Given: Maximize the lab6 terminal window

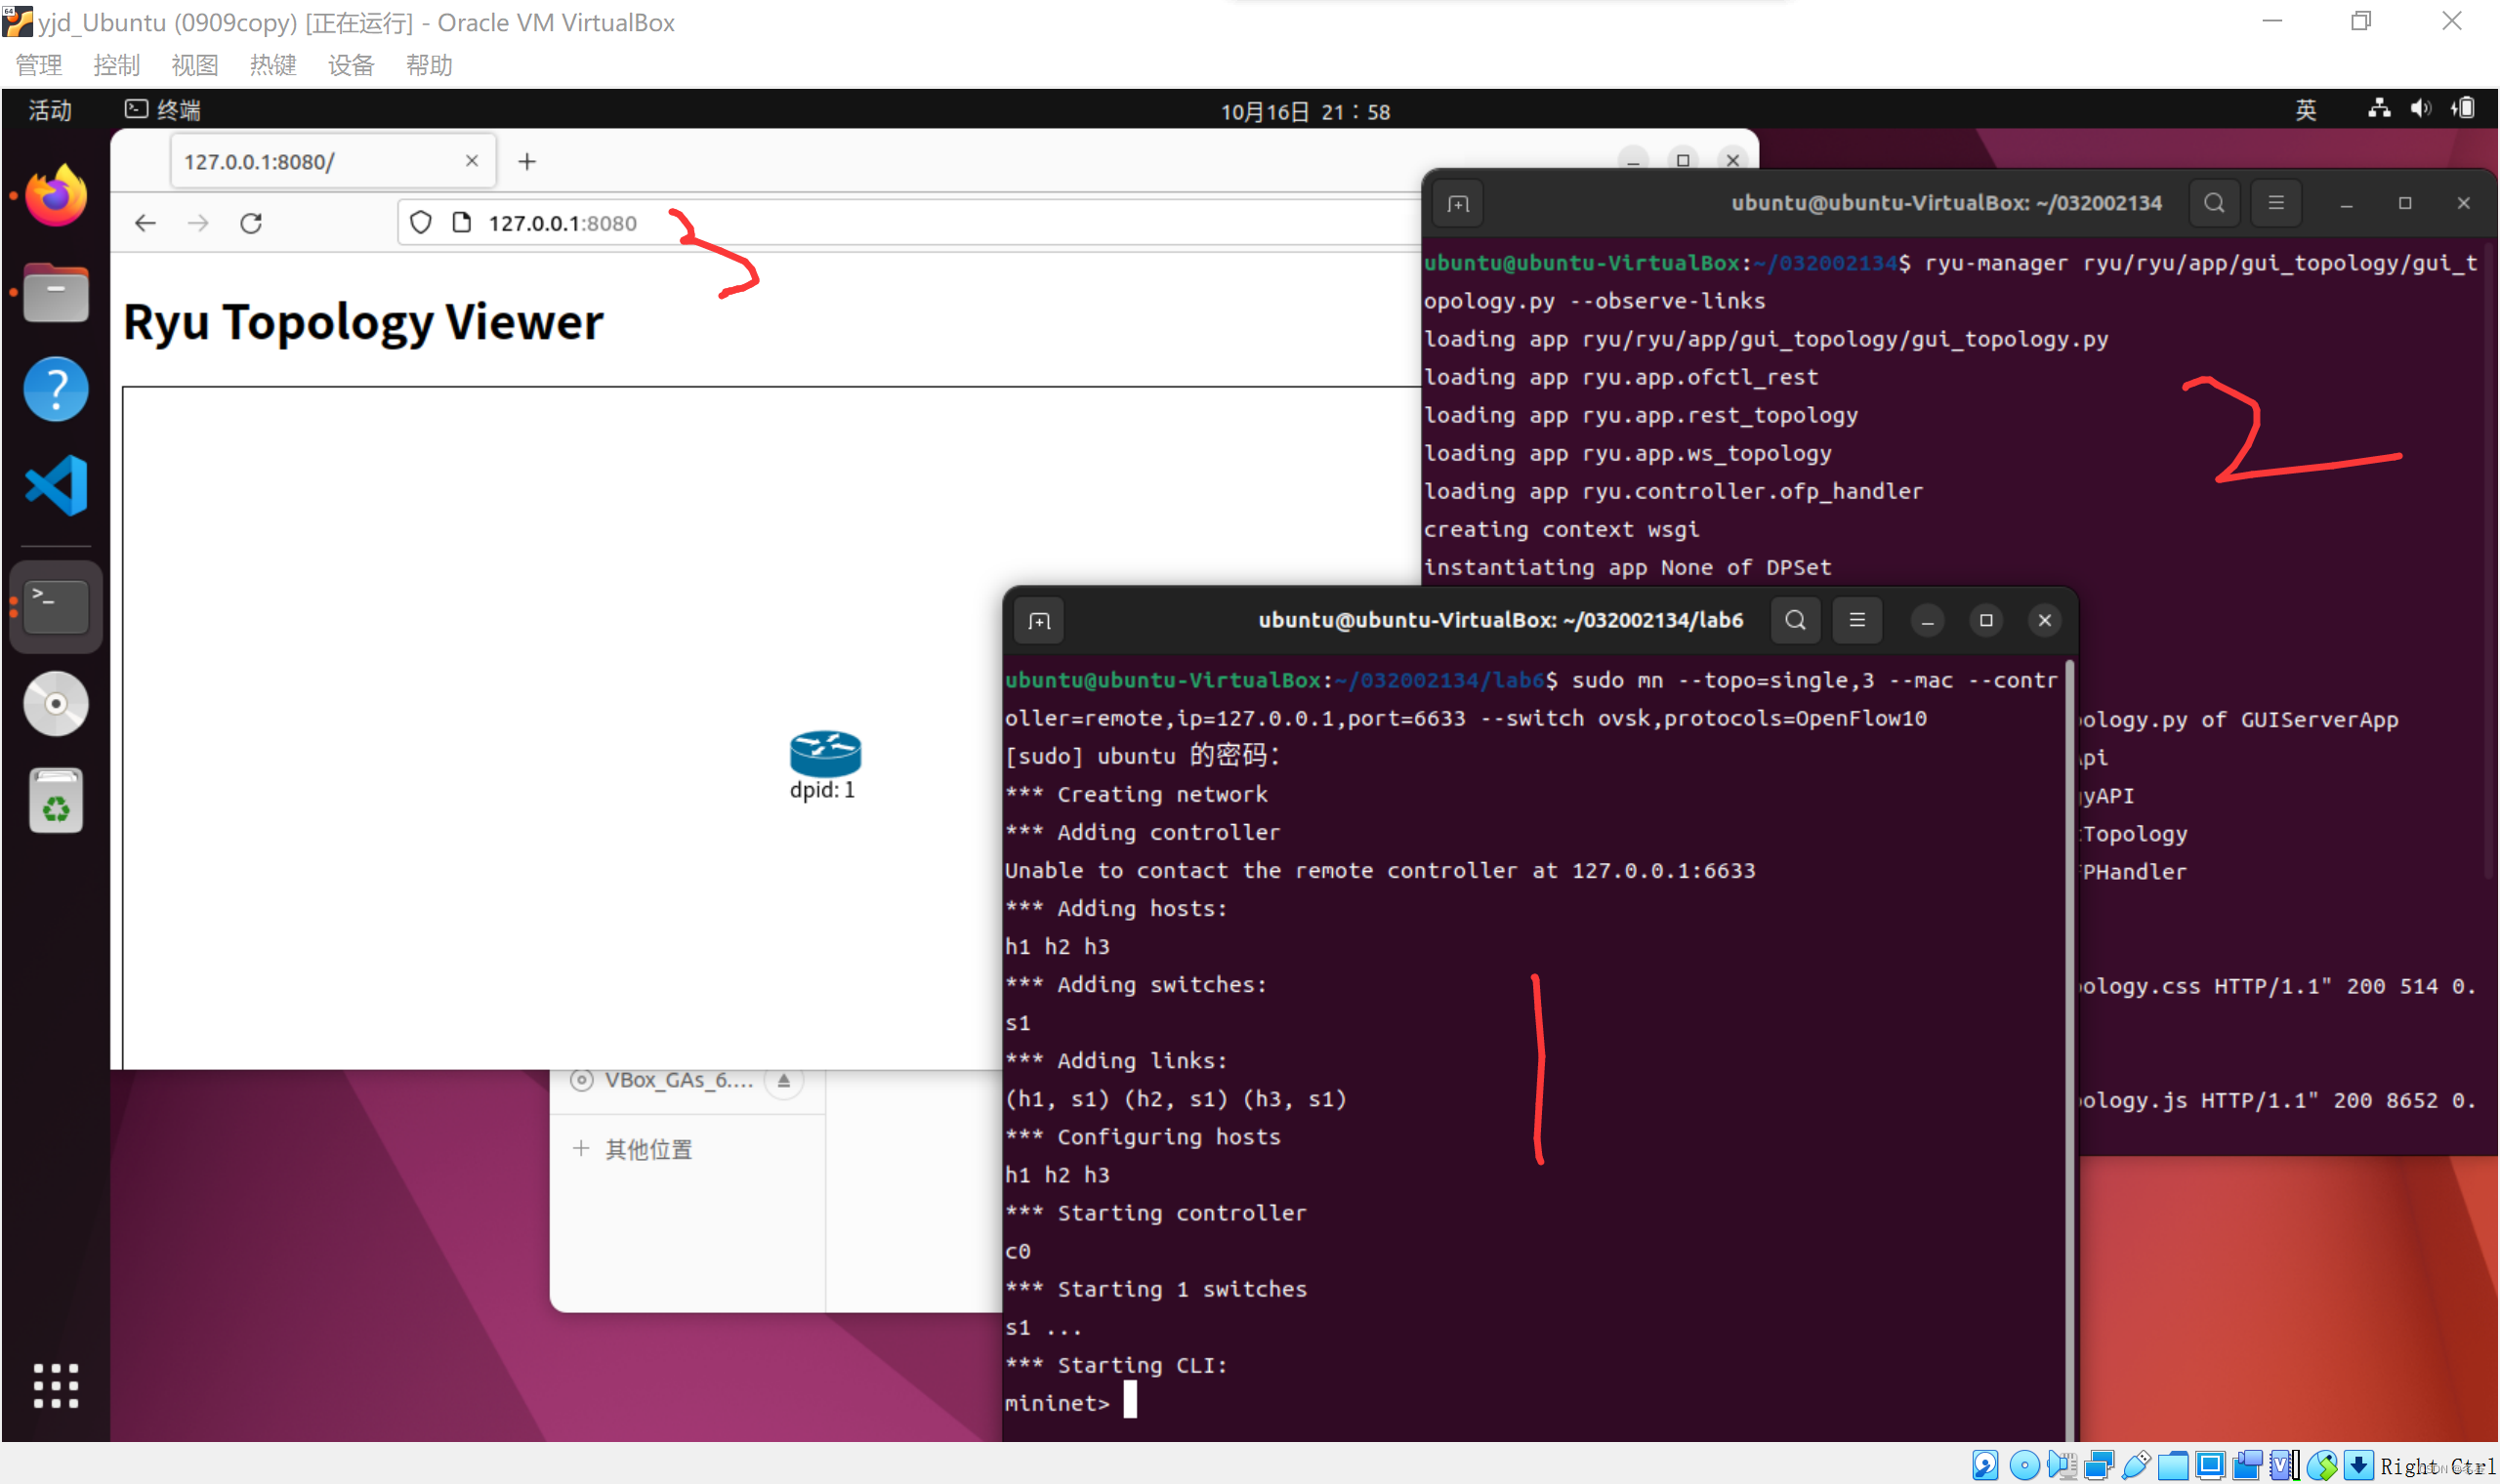Looking at the screenshot, I should 1986,621.
